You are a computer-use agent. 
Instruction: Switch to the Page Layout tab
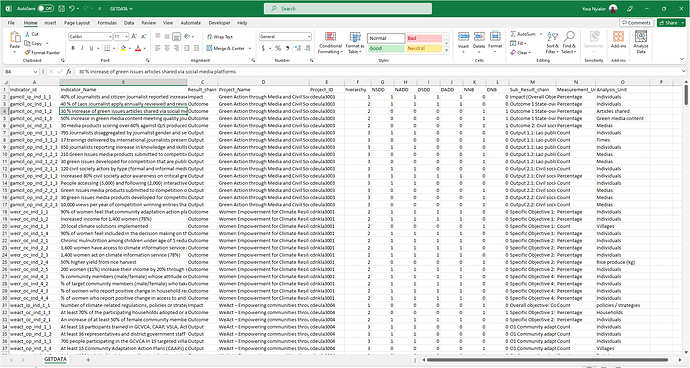click(77, 23)
